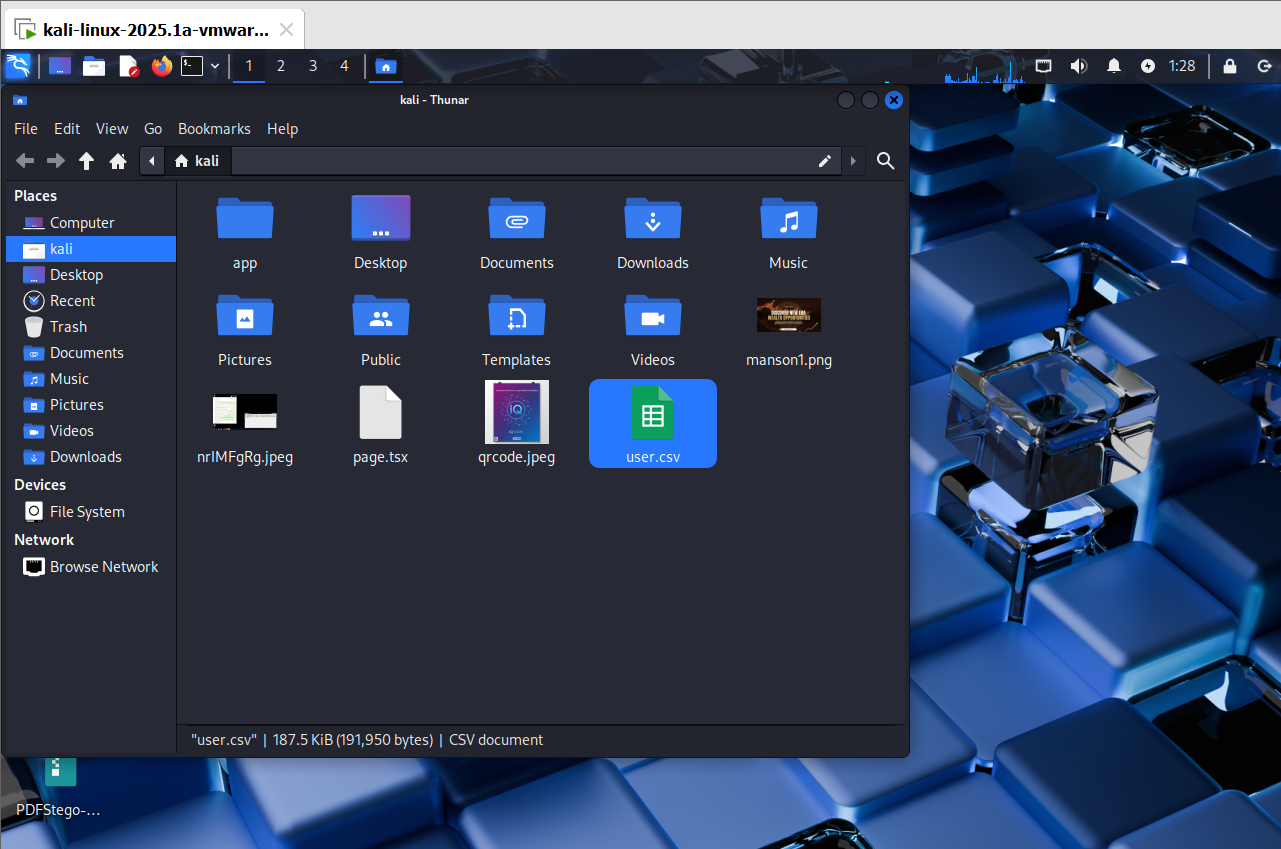The image size is (1281, 849).
Task: Expand the terminal launcher dropdown arrow
Action: click(215, 66)
